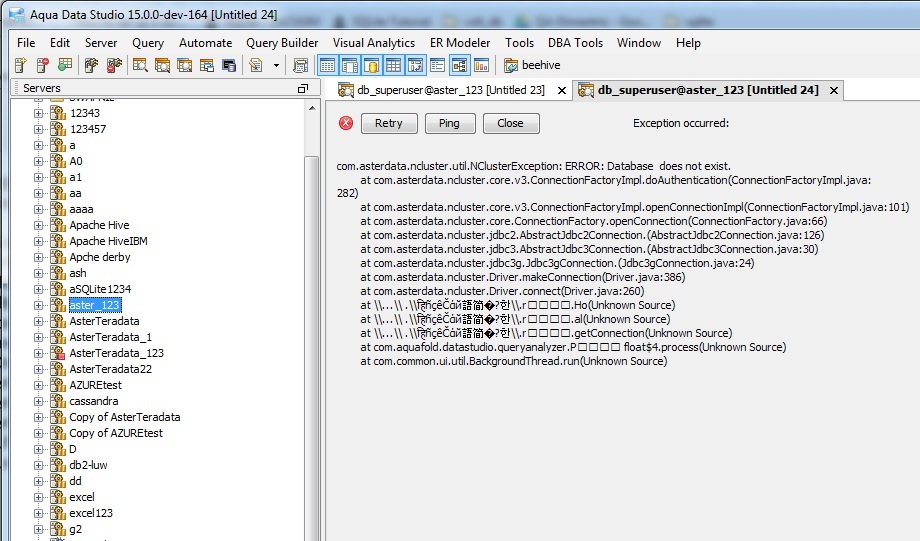Select the g2 server row
This screenshot has height=541, width=920.
pyautogui.click(x=75, y=529)
